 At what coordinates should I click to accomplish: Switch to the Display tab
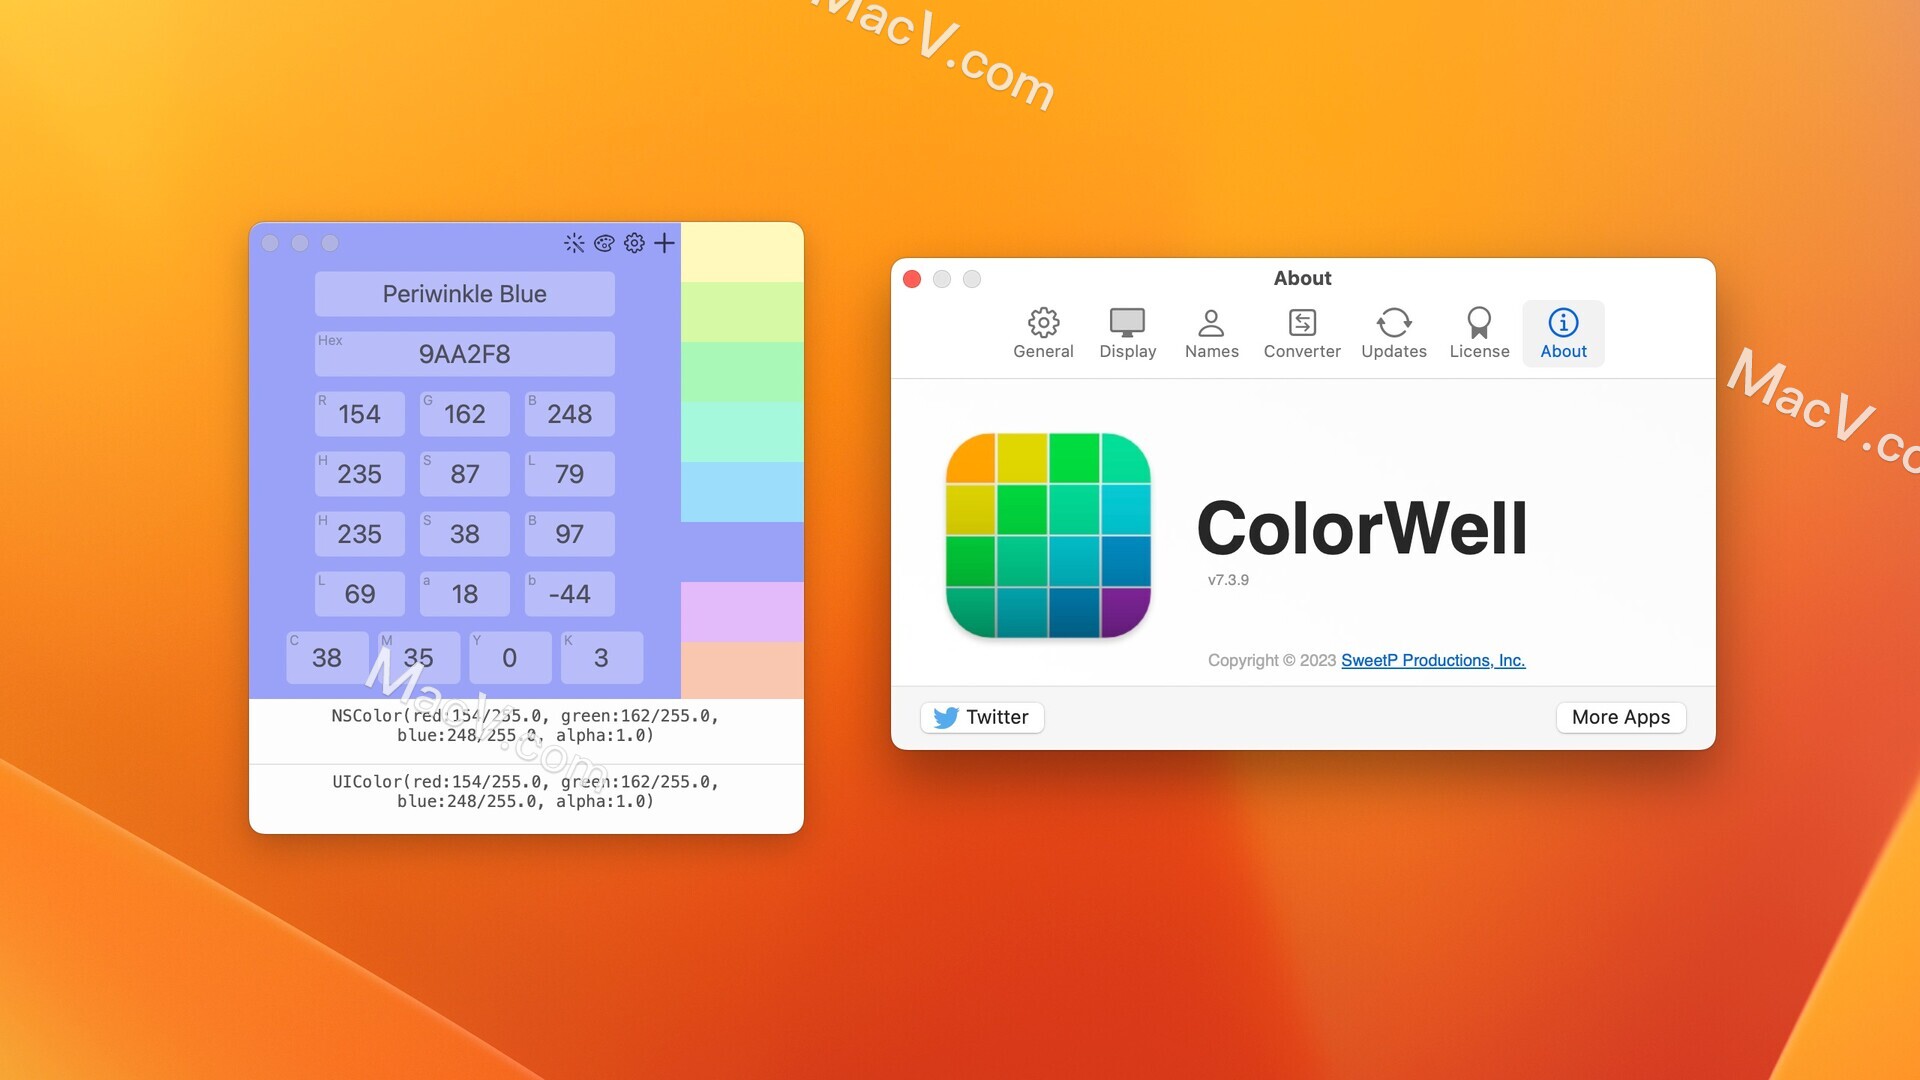(1127, 334)
